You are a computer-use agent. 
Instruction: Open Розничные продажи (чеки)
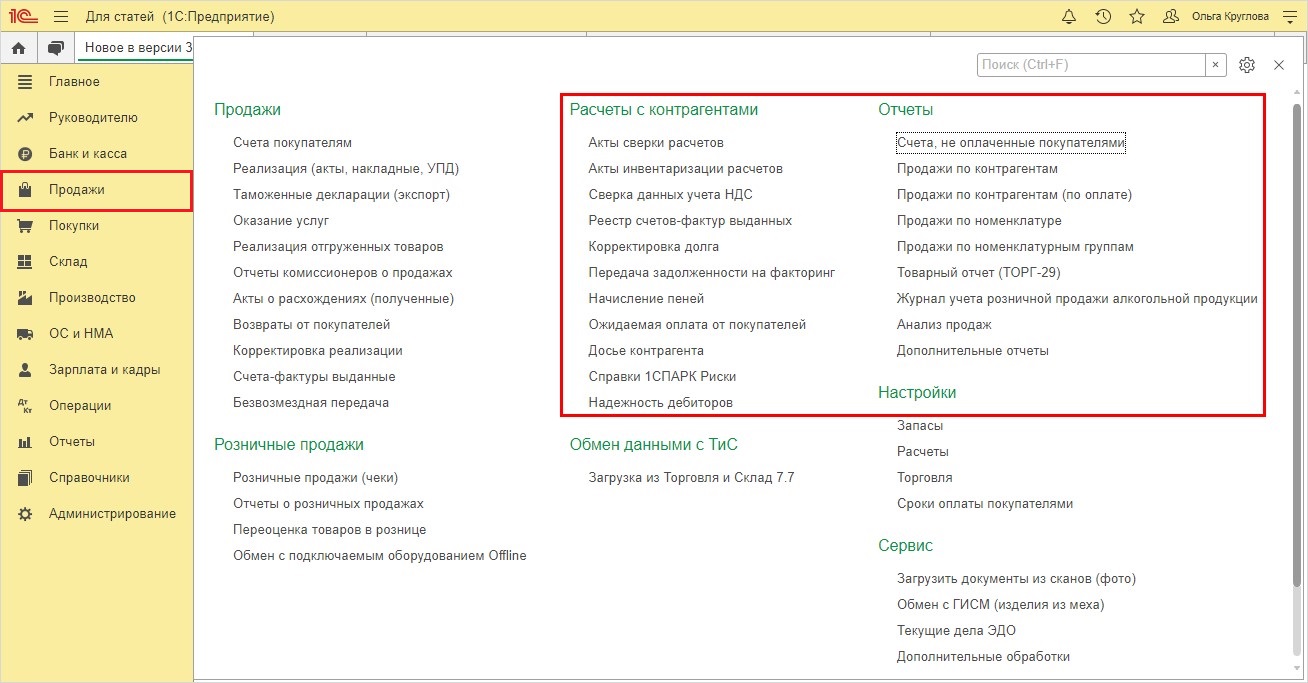click(315, 478)
